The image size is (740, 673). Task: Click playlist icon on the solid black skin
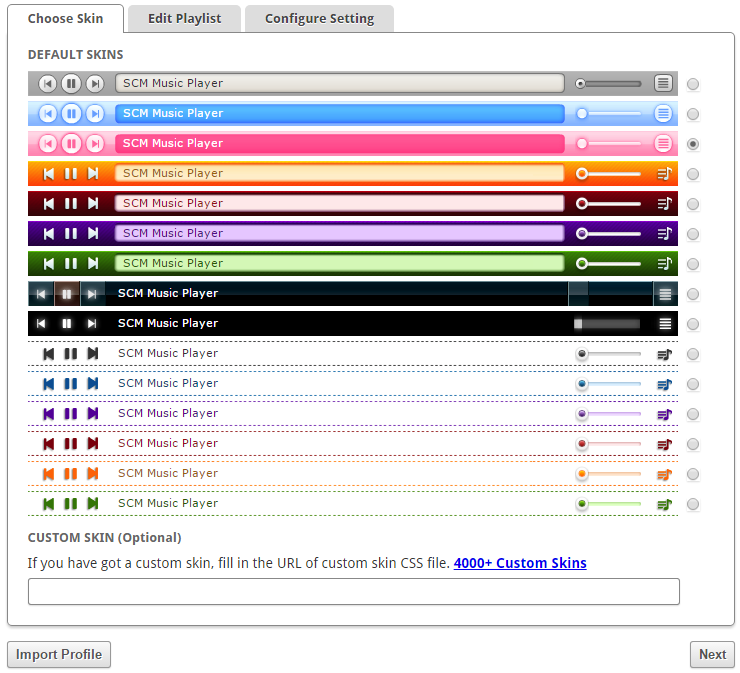click(x=665, y=324)
